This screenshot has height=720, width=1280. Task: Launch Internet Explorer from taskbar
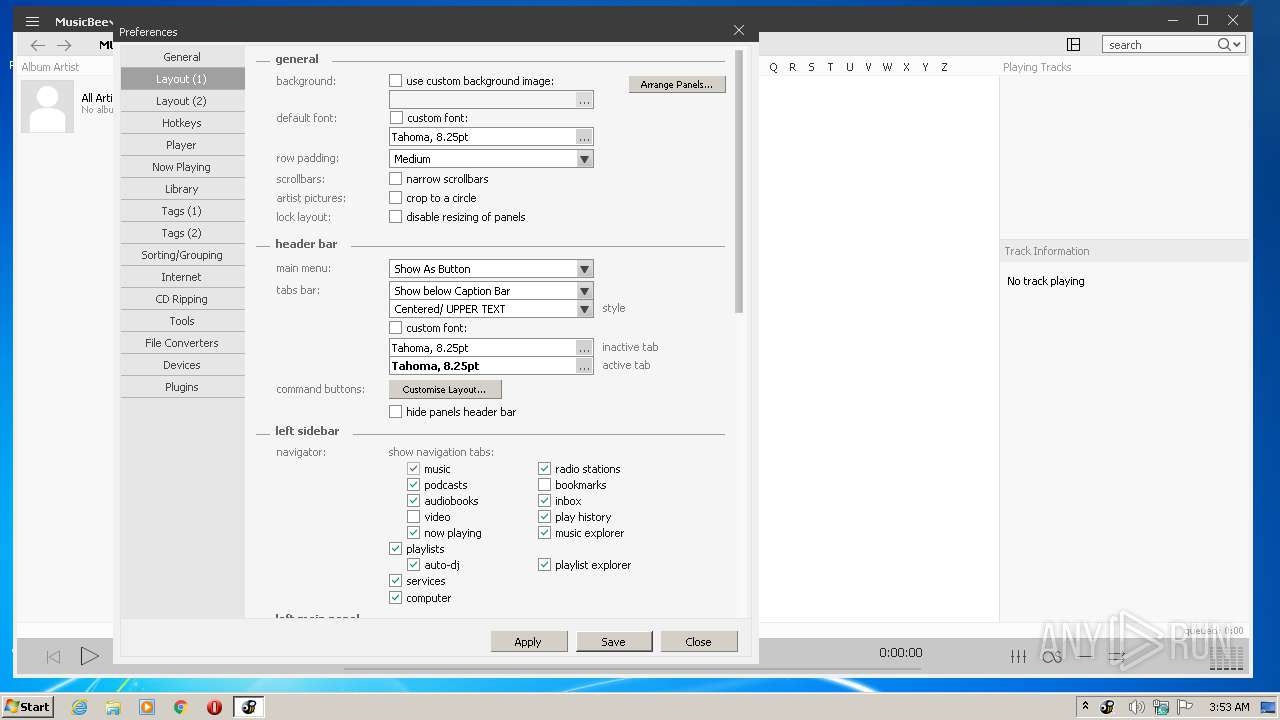tap(79, 707)
